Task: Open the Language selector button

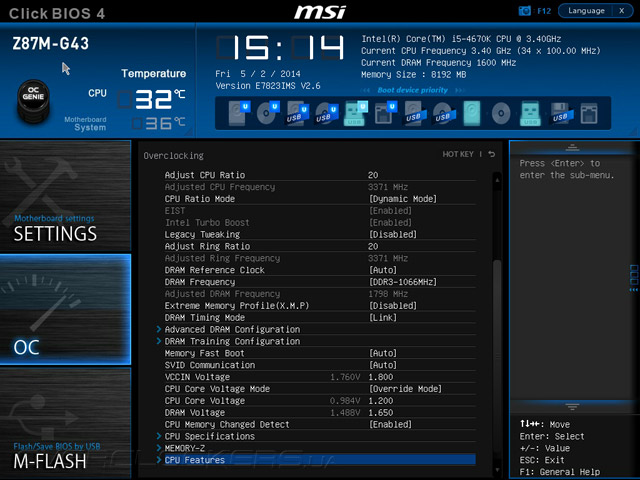Action: tap(586, 11)
